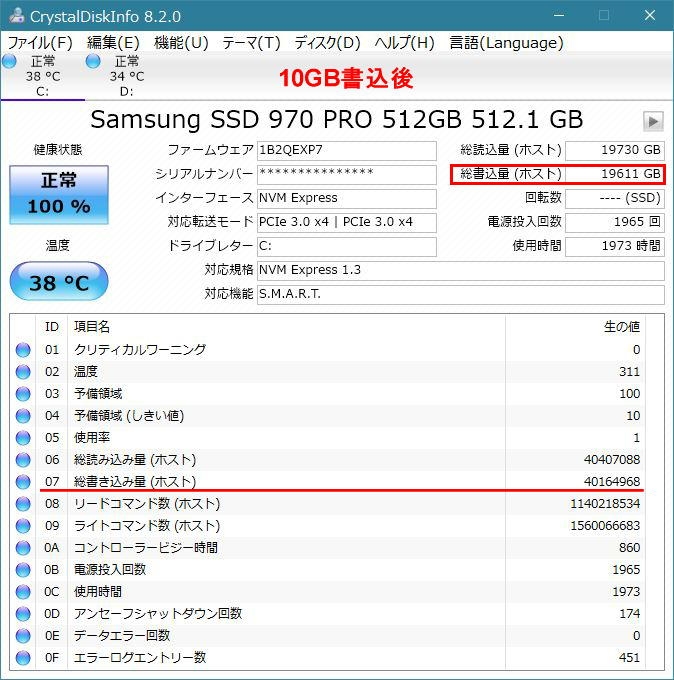This screenshot has height=680, width=674.
Task: Open the ディスク(D) menu
Action: [327, 43]
